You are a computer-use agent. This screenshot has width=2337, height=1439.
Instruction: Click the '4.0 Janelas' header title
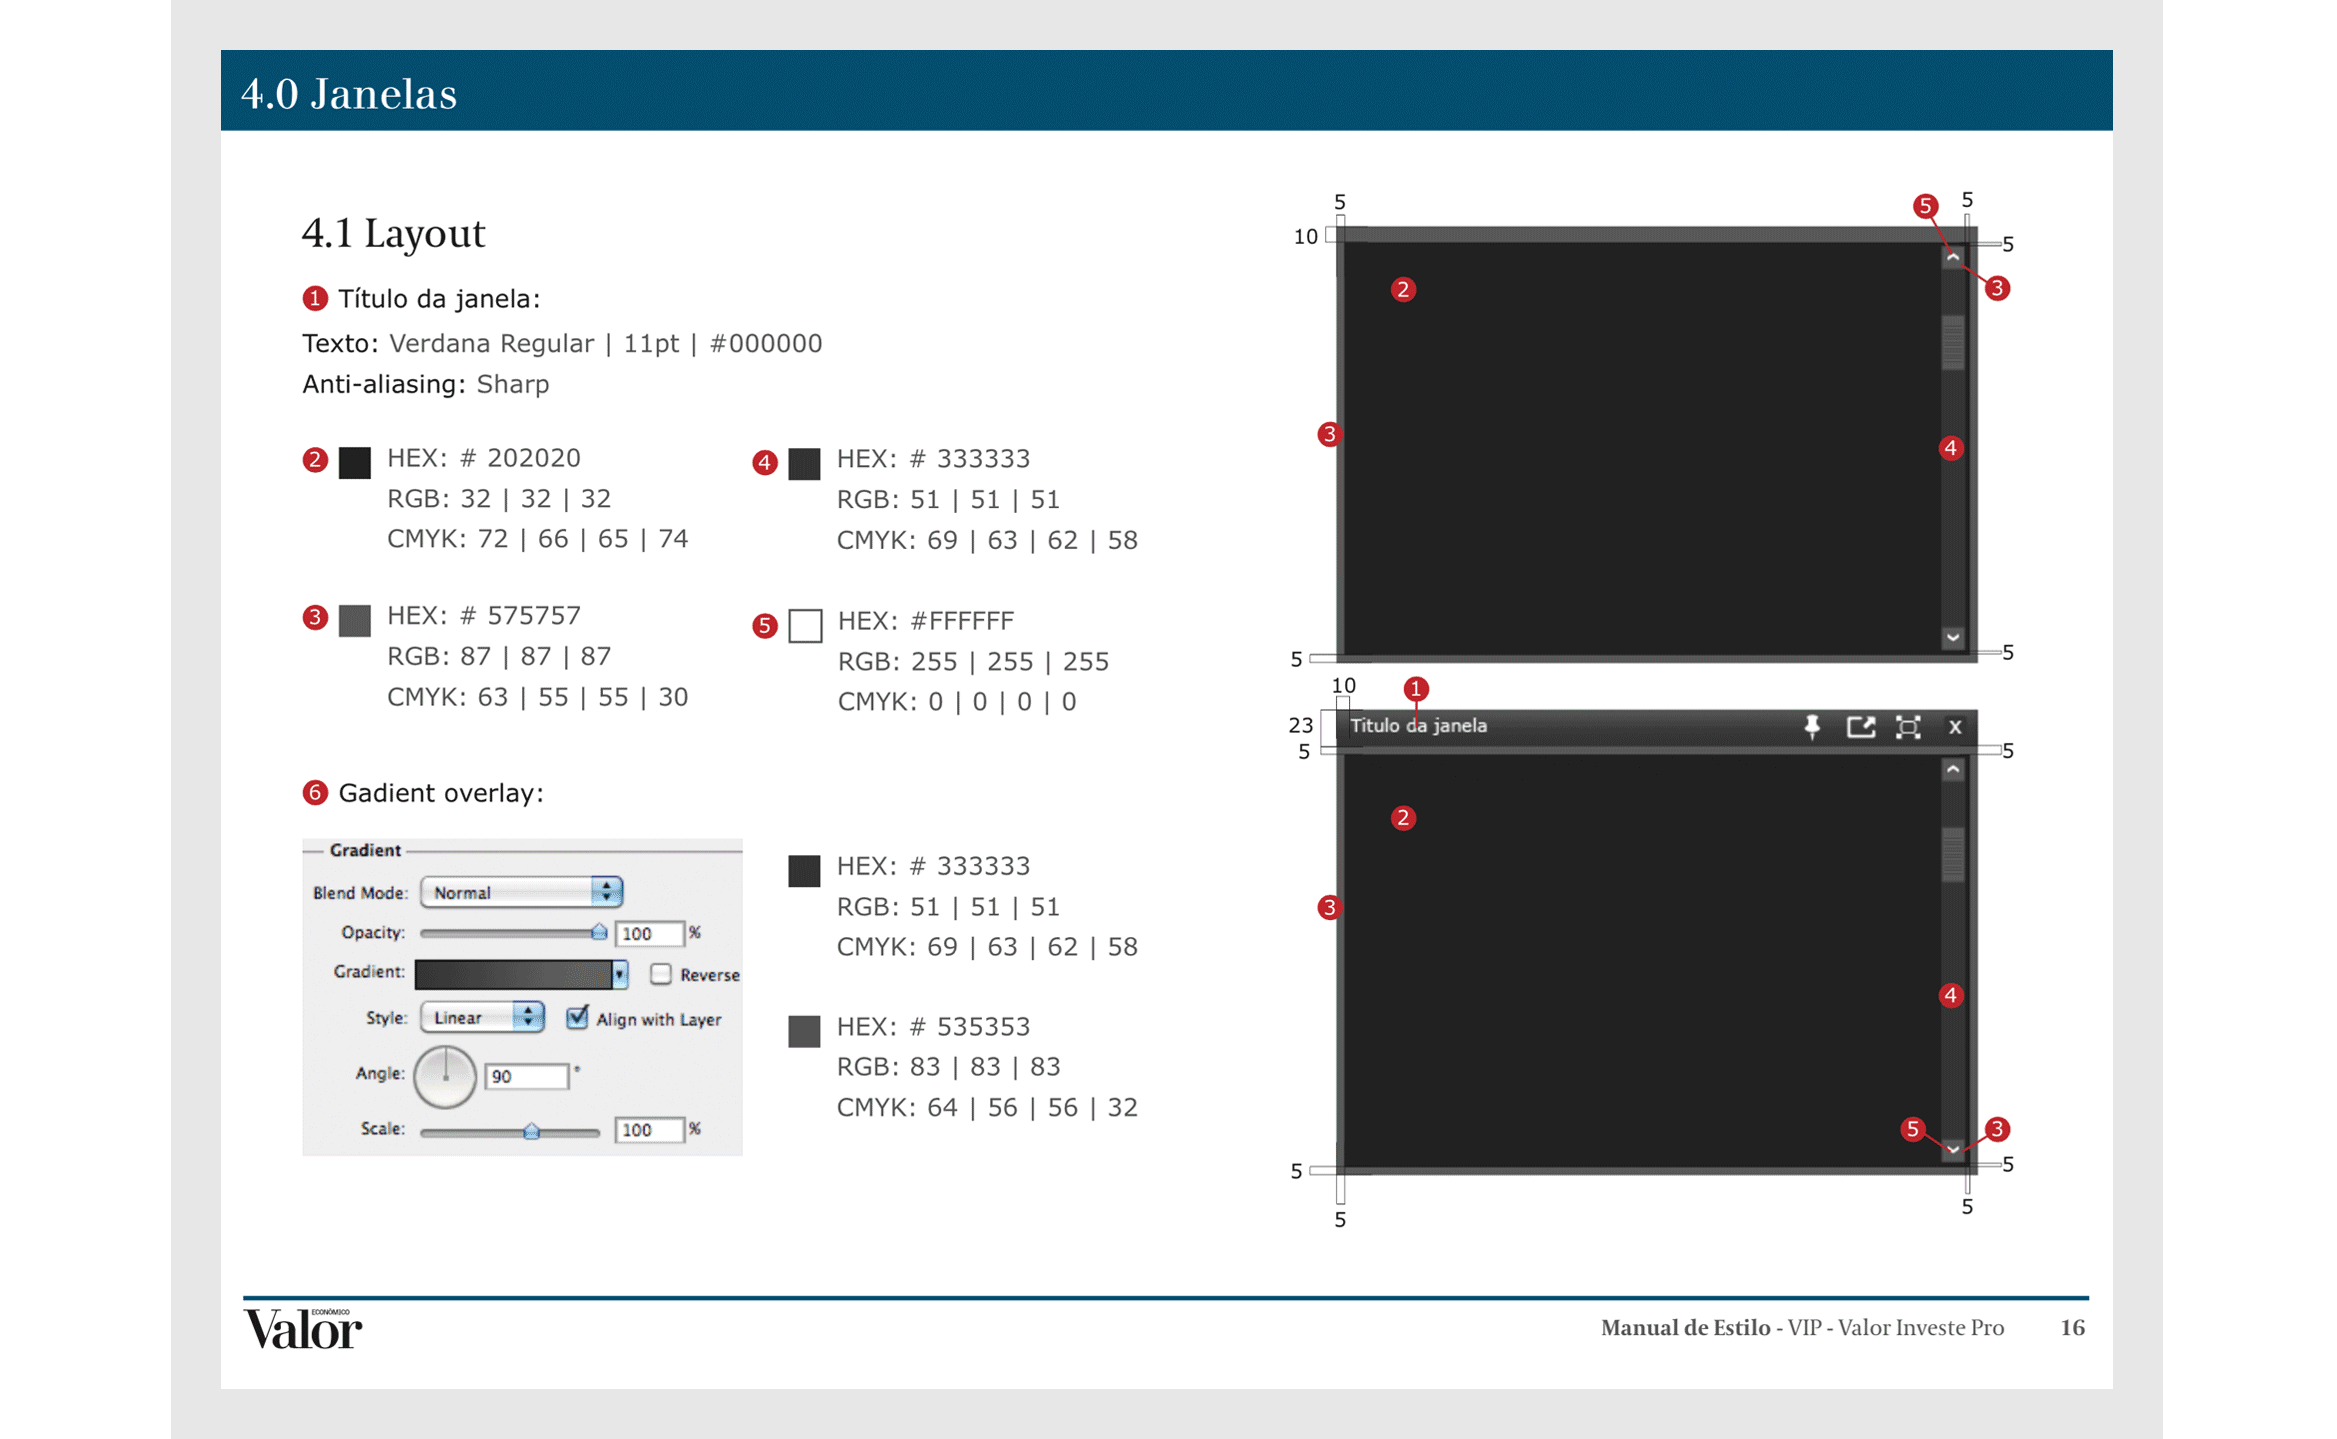pyautogui.click(x=349, y=93)
